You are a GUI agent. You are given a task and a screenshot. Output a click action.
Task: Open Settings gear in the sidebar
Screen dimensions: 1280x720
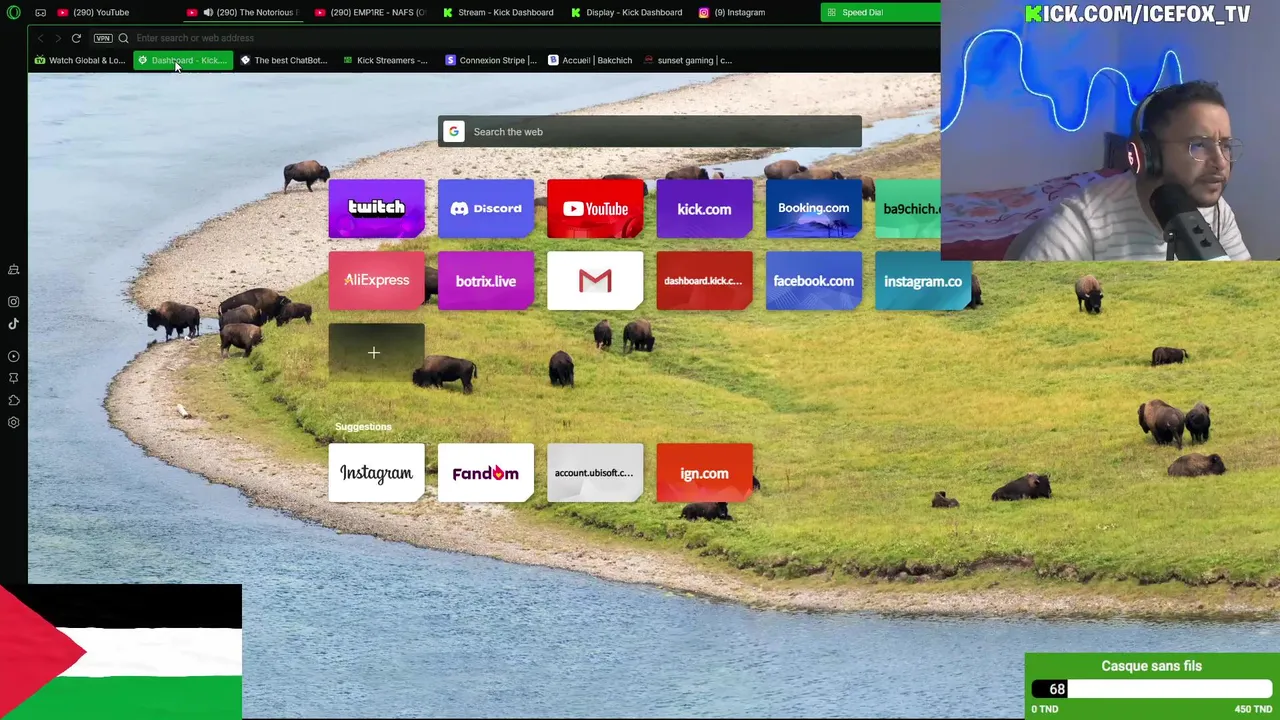tap(14, 422)
